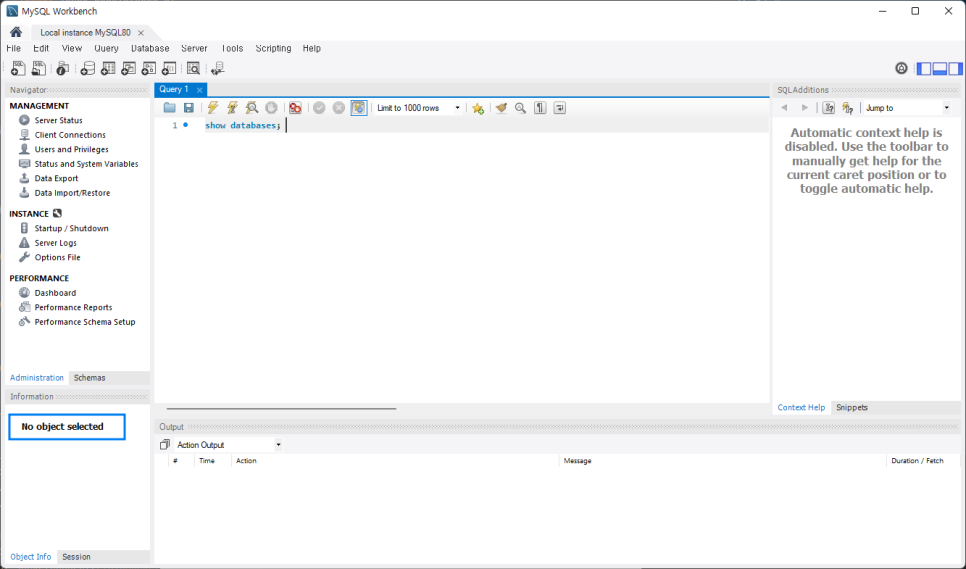The image size is (966, 569).
Task: Switch to the Session tab
Action: coord(76,557)
